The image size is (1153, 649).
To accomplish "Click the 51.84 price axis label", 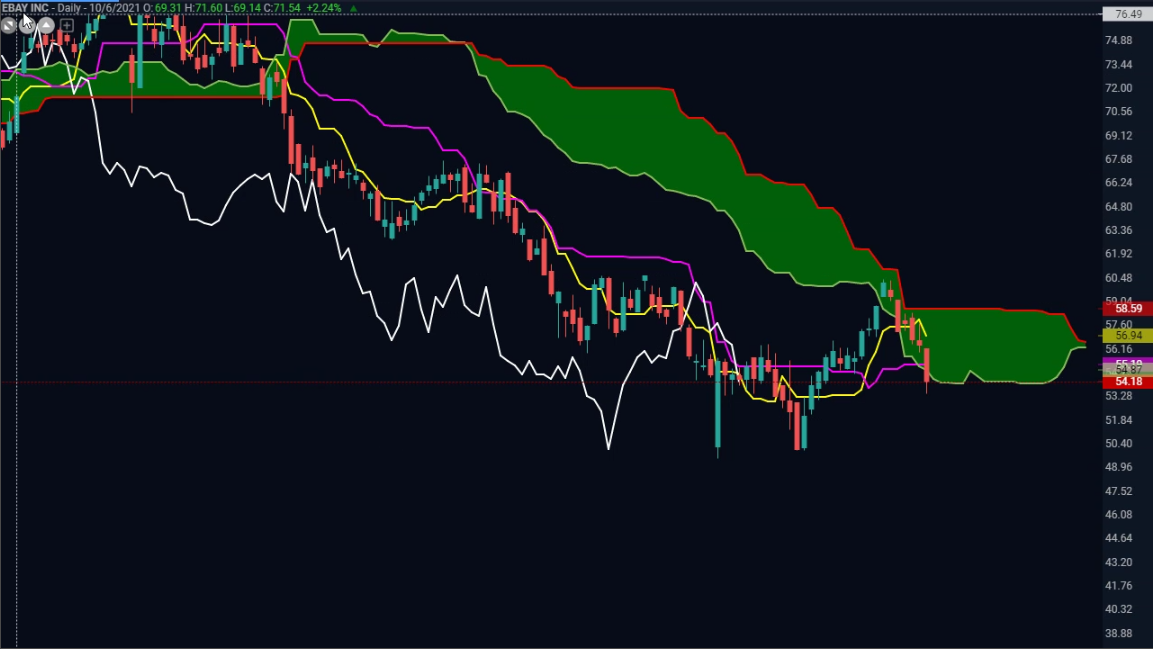I will tap(1118, 420).
